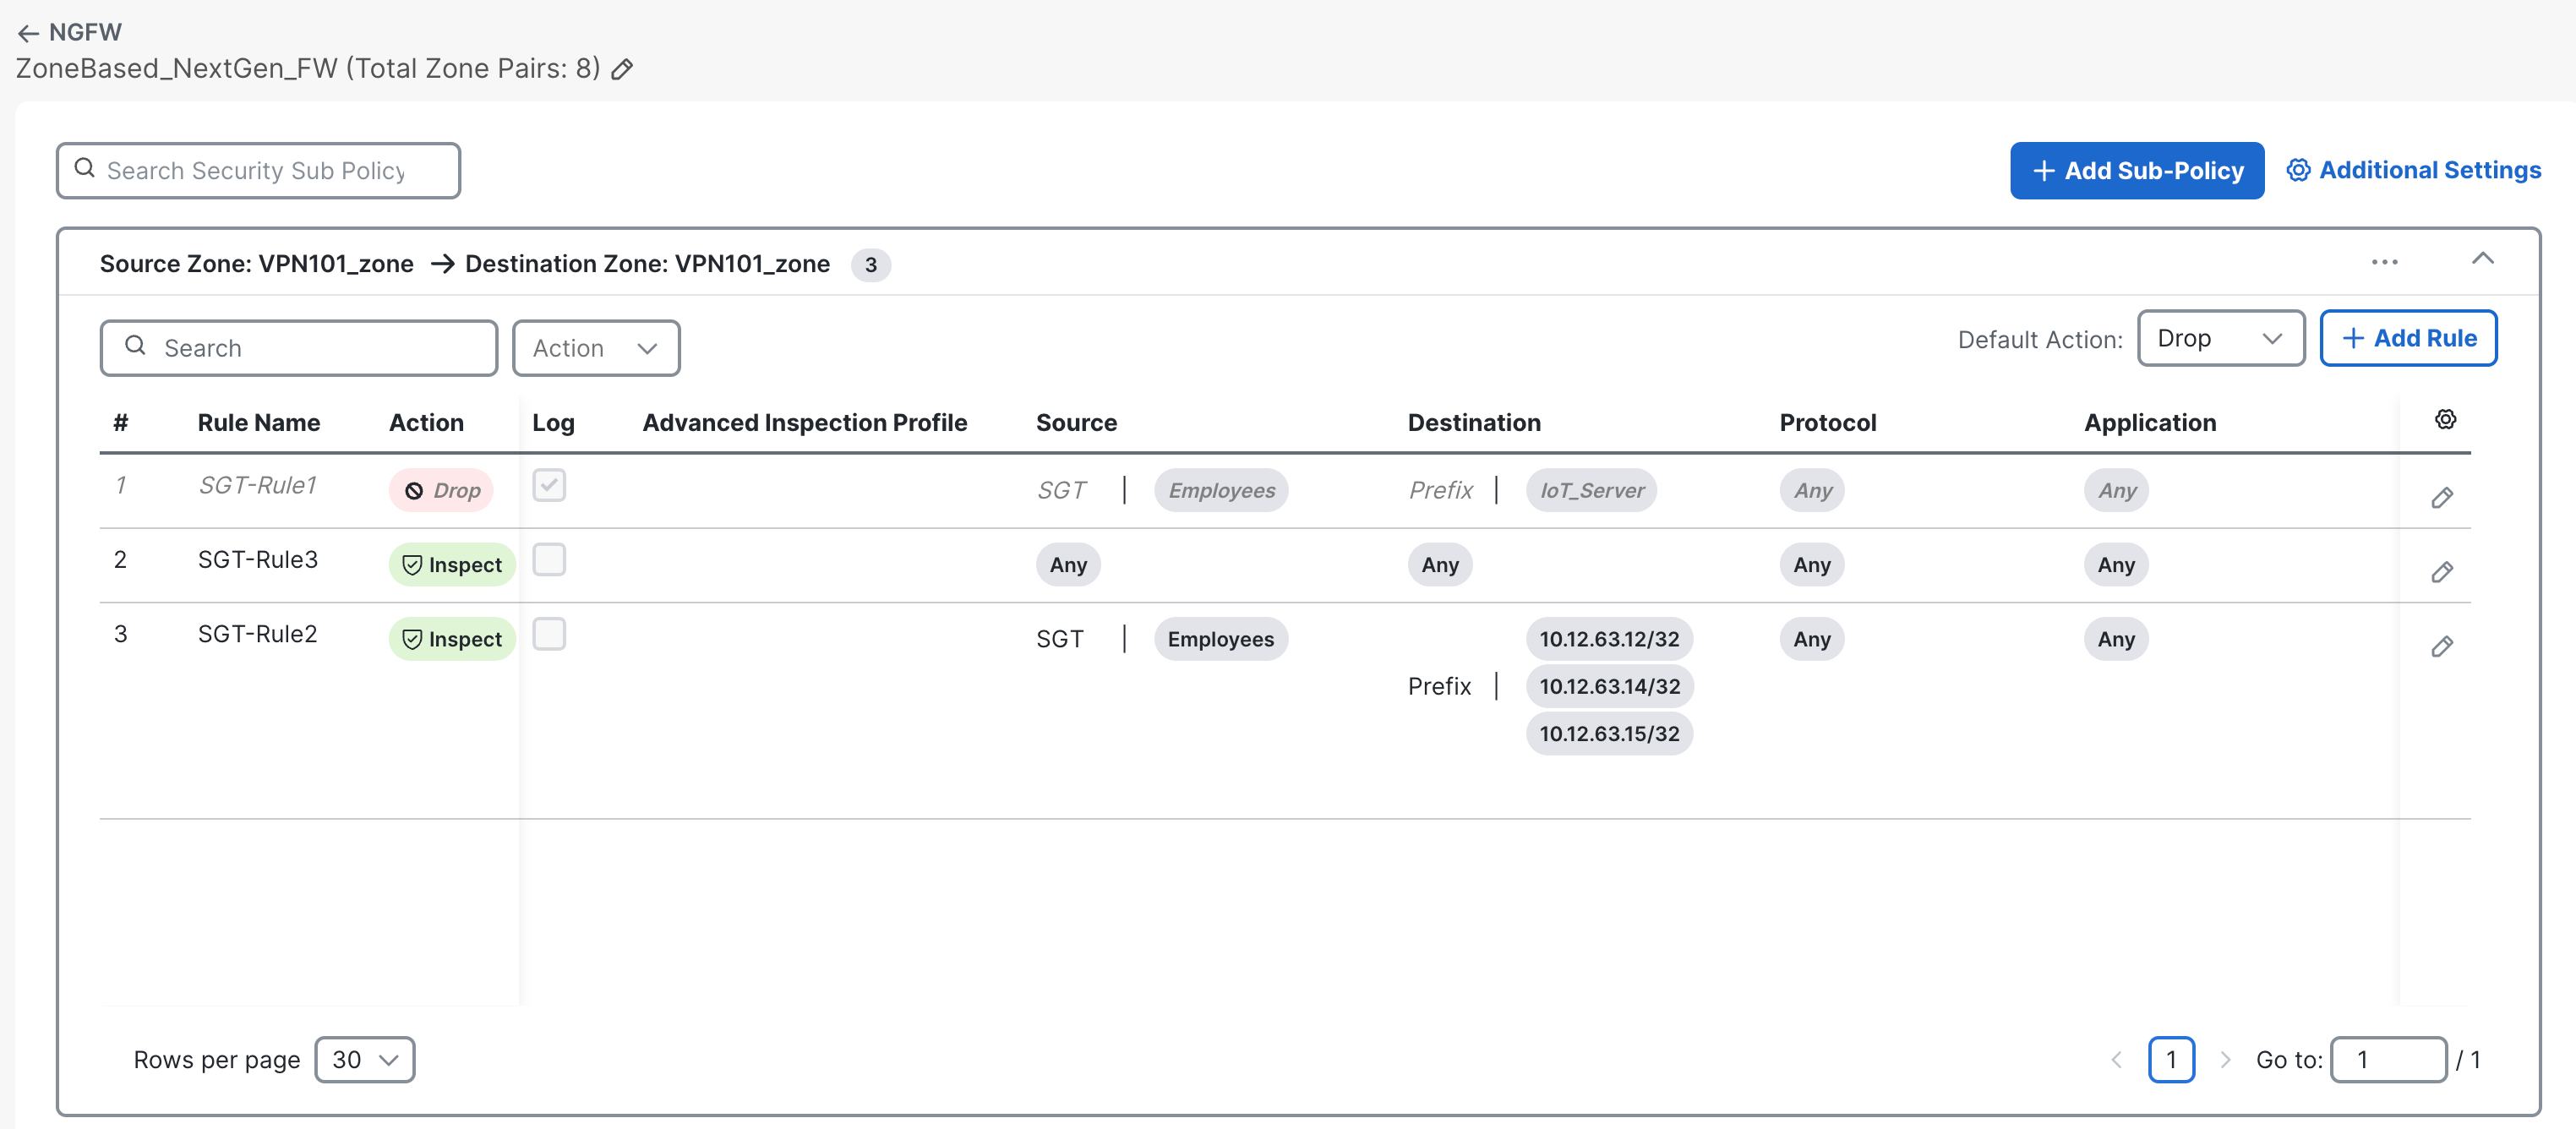Click the Any protocol tag of SGT-Rule2
The image size is (2576, 1129).
point(1812,639)
